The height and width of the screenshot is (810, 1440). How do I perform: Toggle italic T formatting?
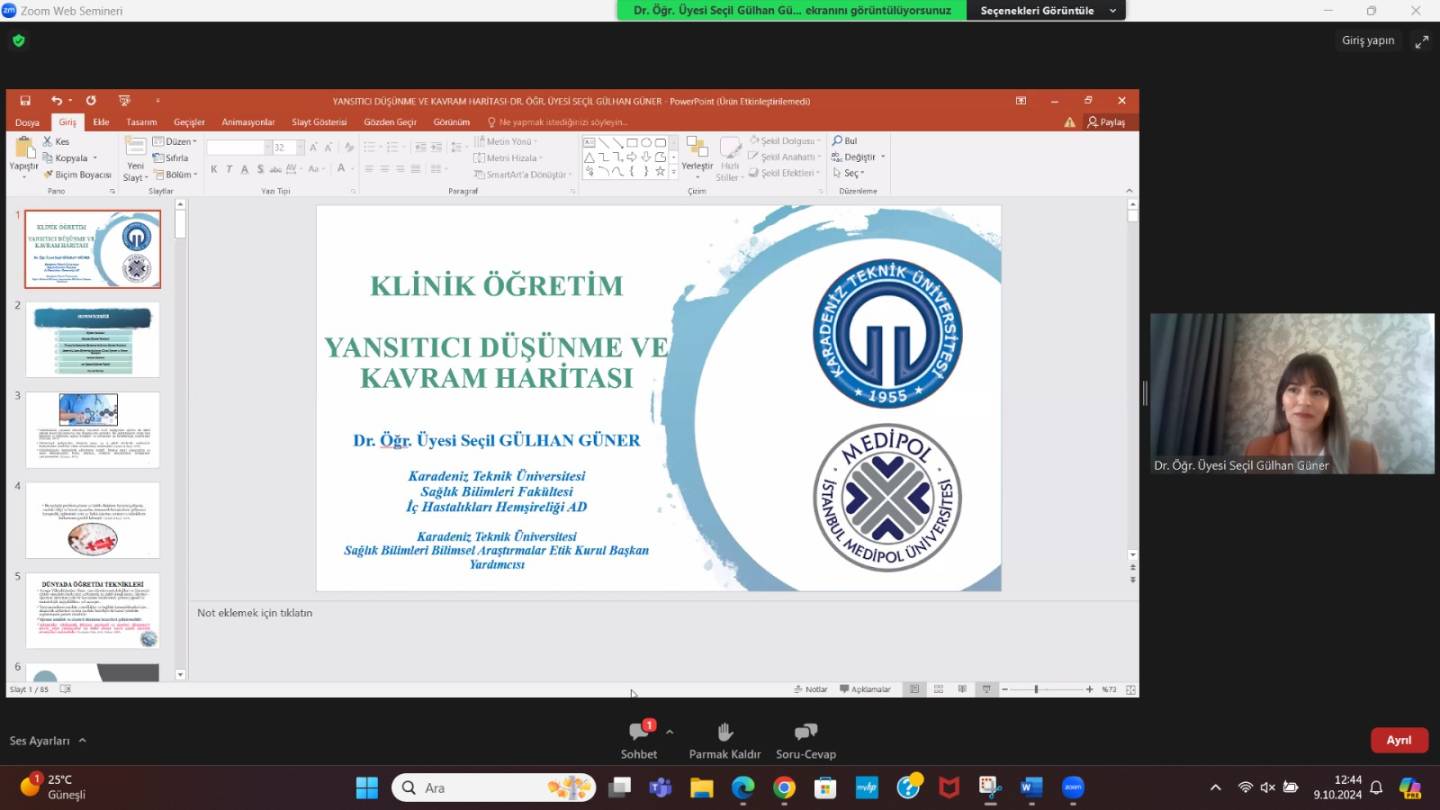[229, 170]
